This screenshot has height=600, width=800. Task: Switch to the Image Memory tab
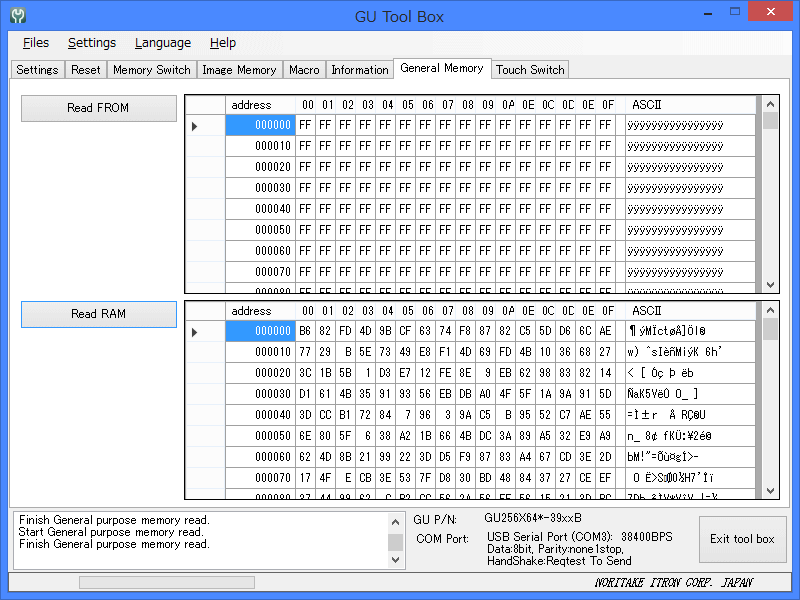pyautogui.click(x=239, y=70)
